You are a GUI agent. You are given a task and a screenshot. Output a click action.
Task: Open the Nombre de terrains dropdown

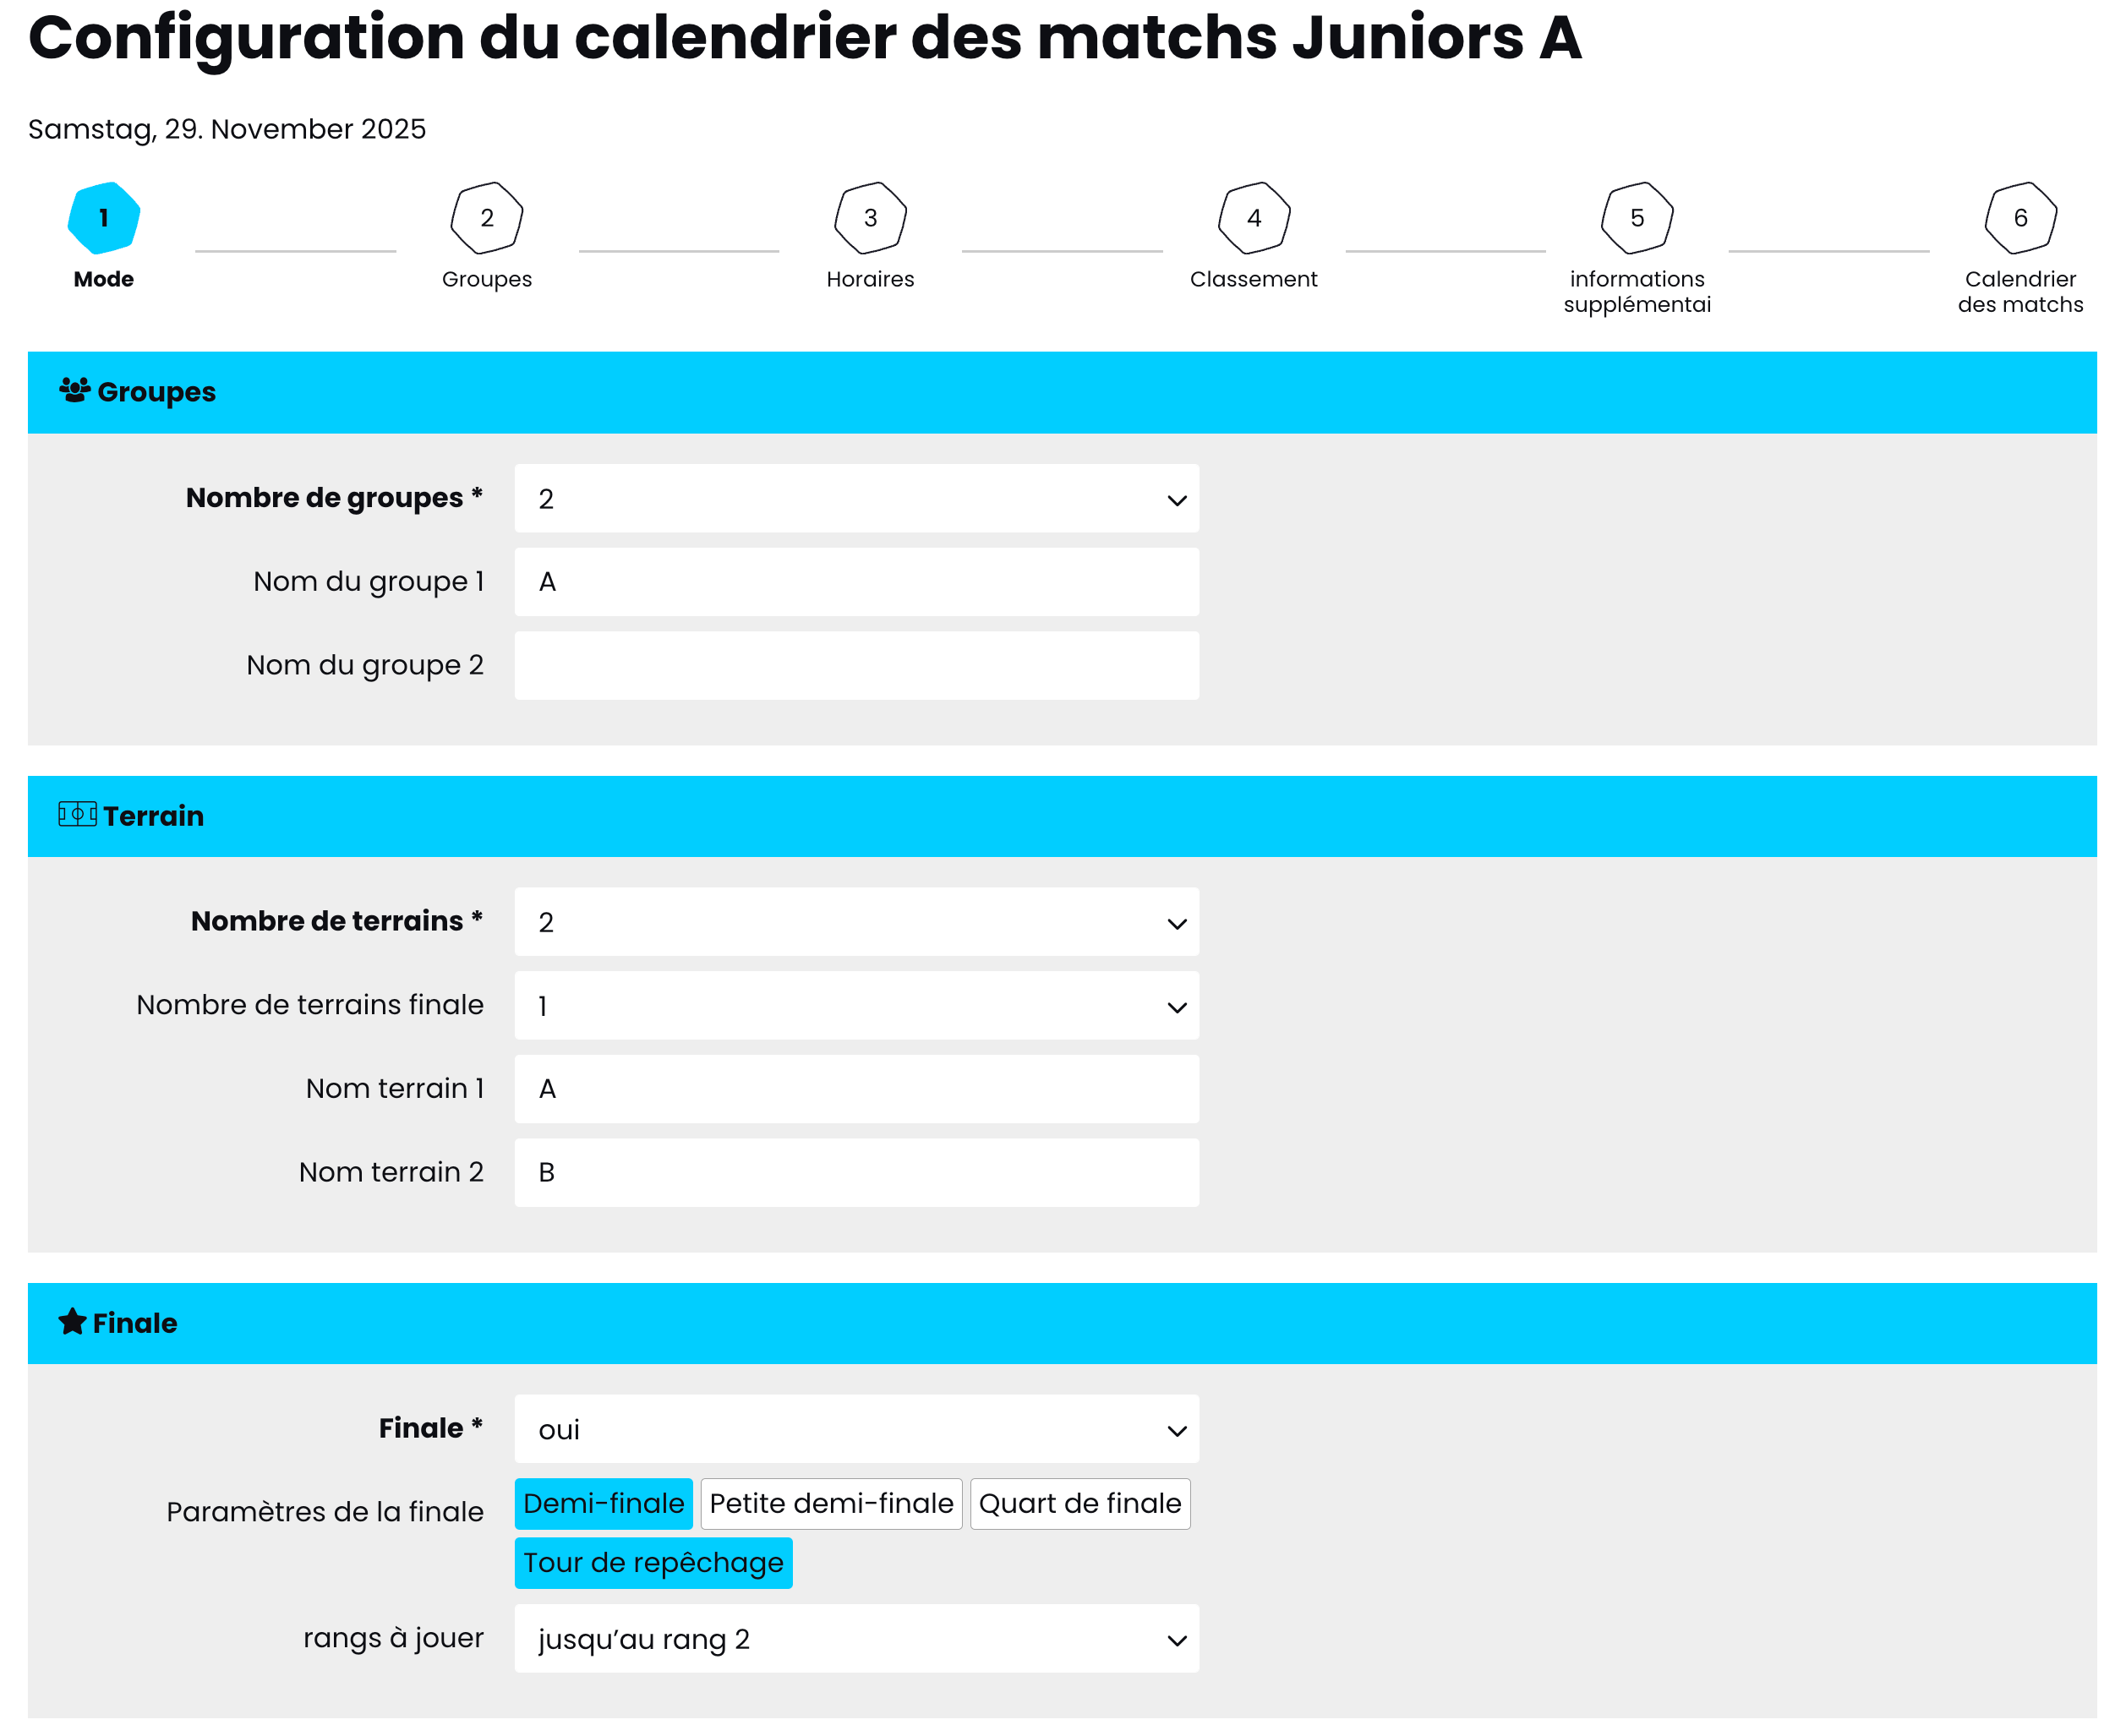tap(855, 921)
